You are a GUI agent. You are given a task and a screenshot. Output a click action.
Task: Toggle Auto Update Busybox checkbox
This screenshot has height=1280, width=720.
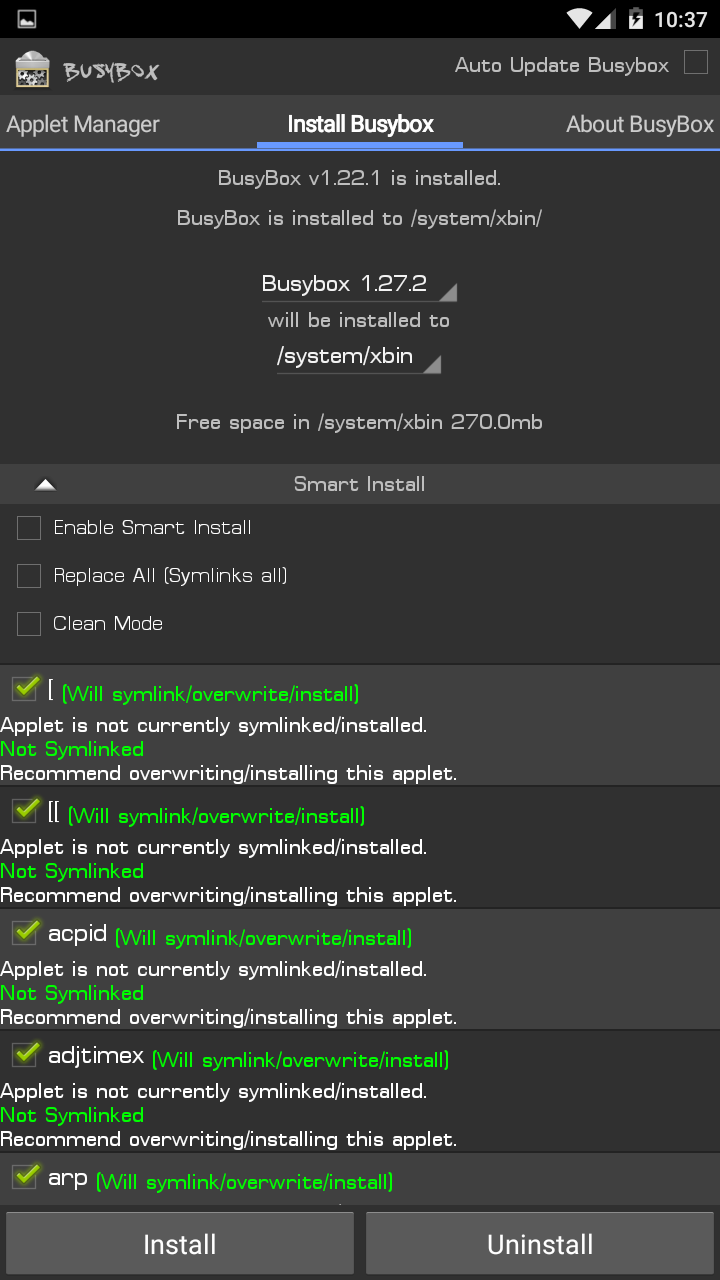coord(695,63)
